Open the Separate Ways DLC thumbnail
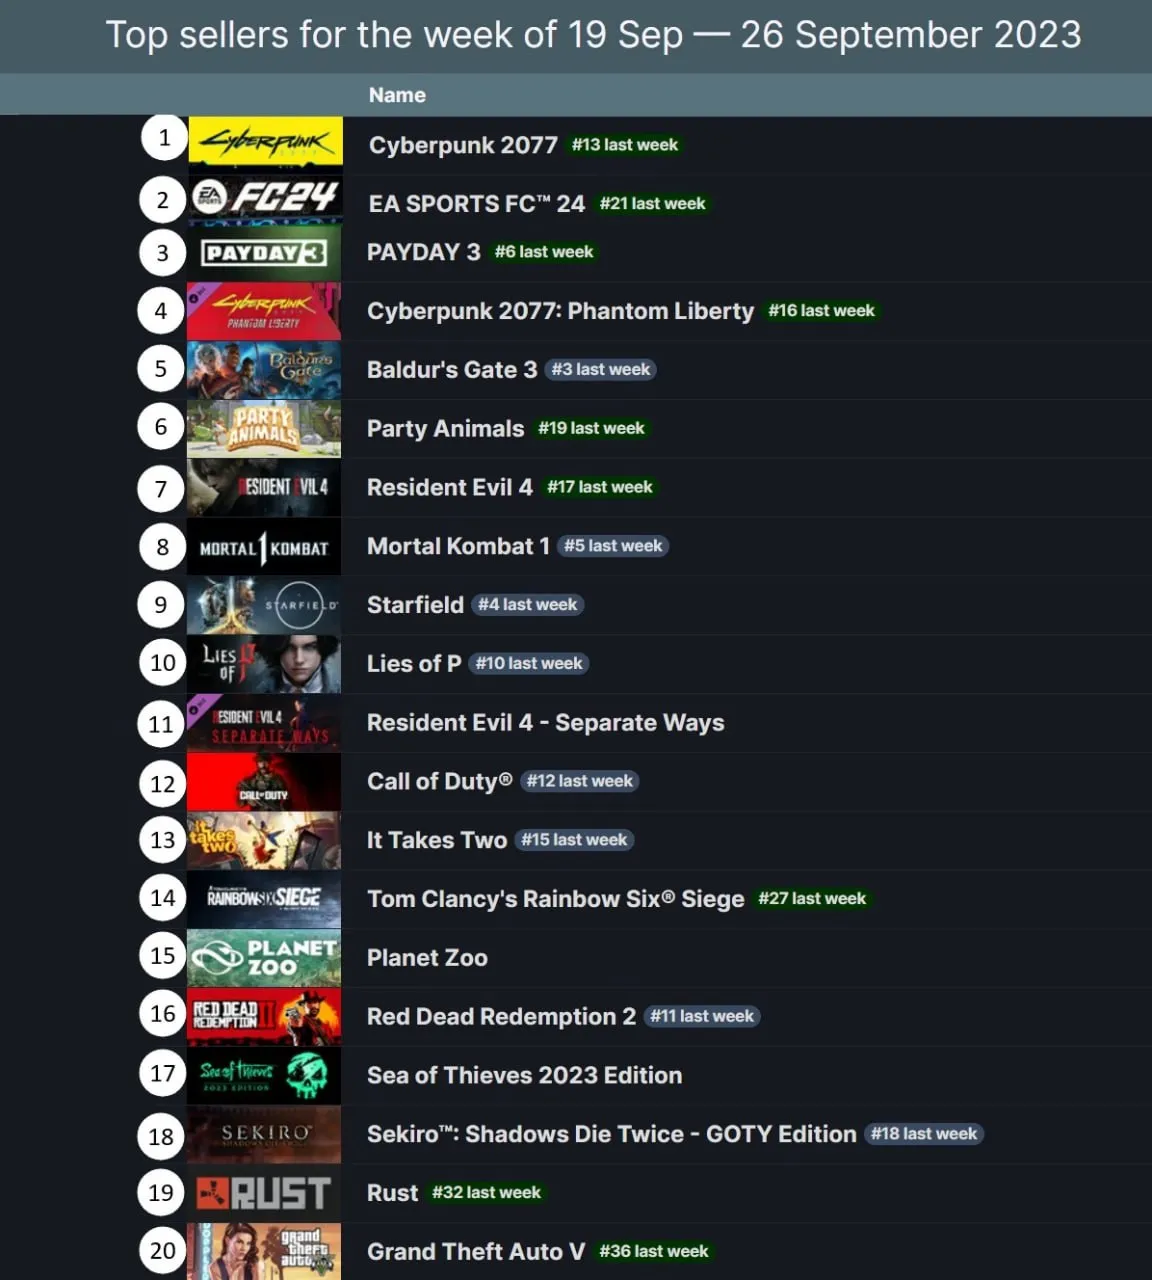The width and height of the screenshot is (1152, 1280). point(264,723)
